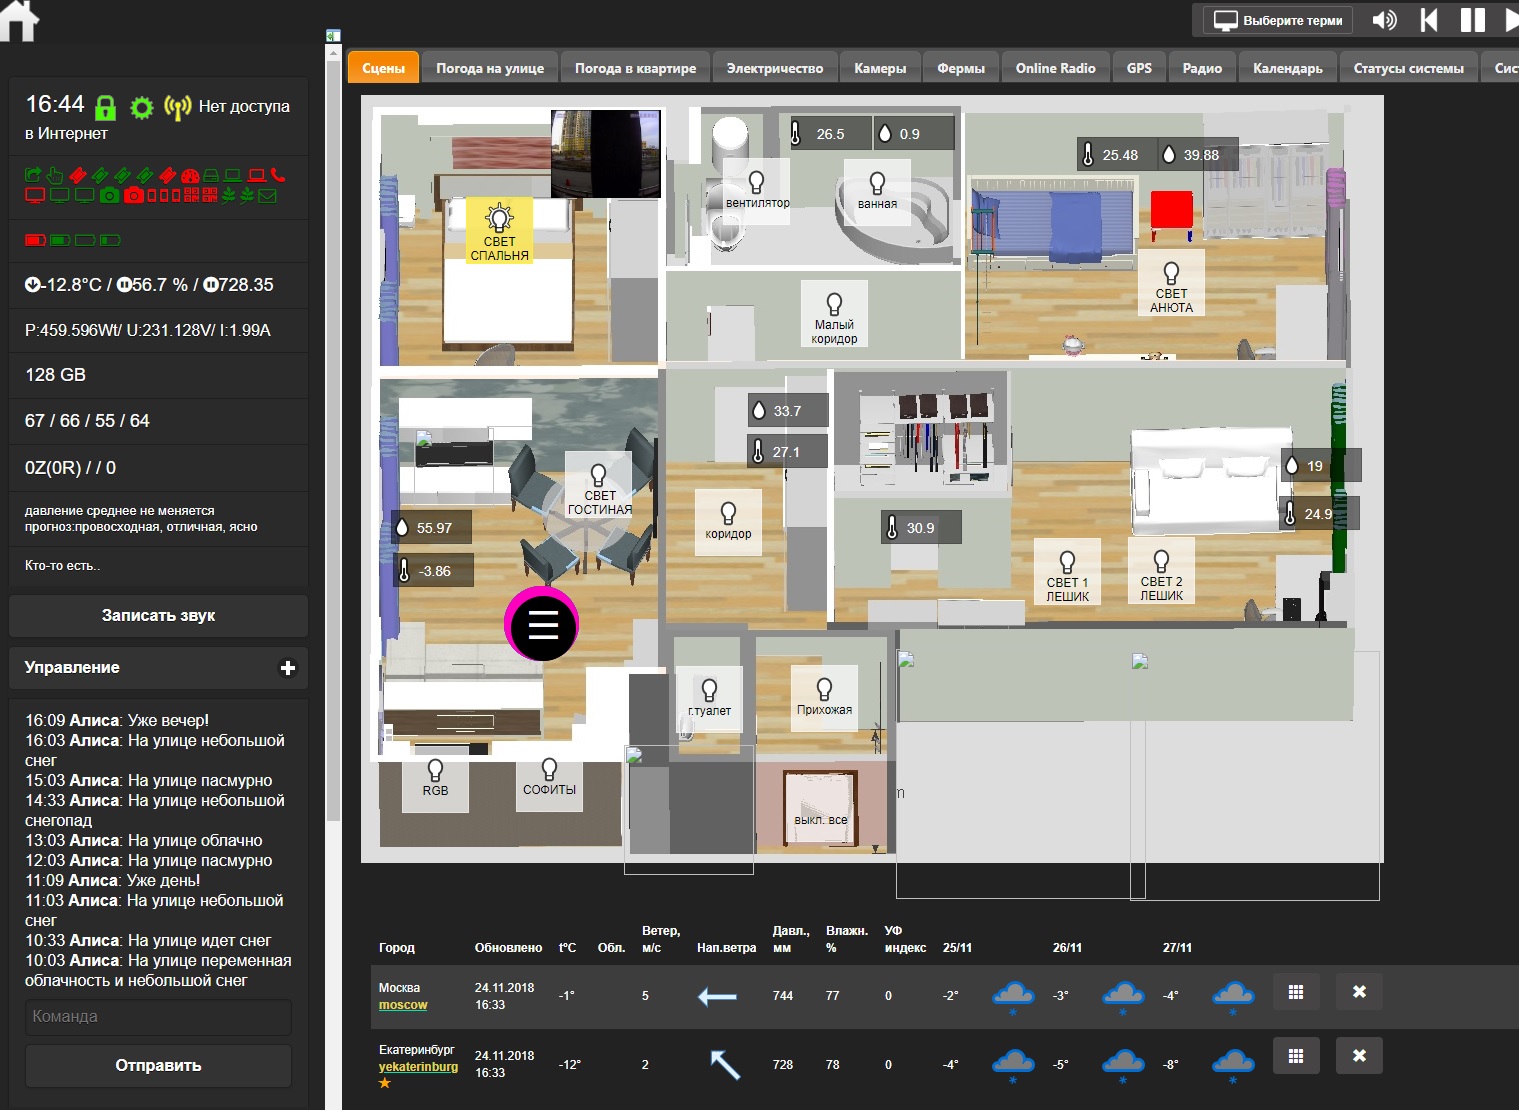Screen dimensions: 1519x1110
Task: Switch the RGB light on or off
Action: pyautogui.click(x=435, y=778)
